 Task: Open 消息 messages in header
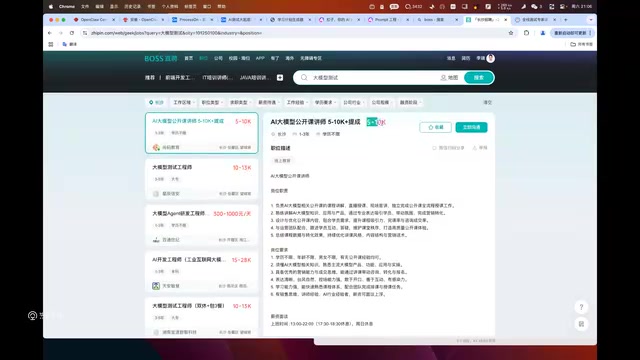(451, 58)
